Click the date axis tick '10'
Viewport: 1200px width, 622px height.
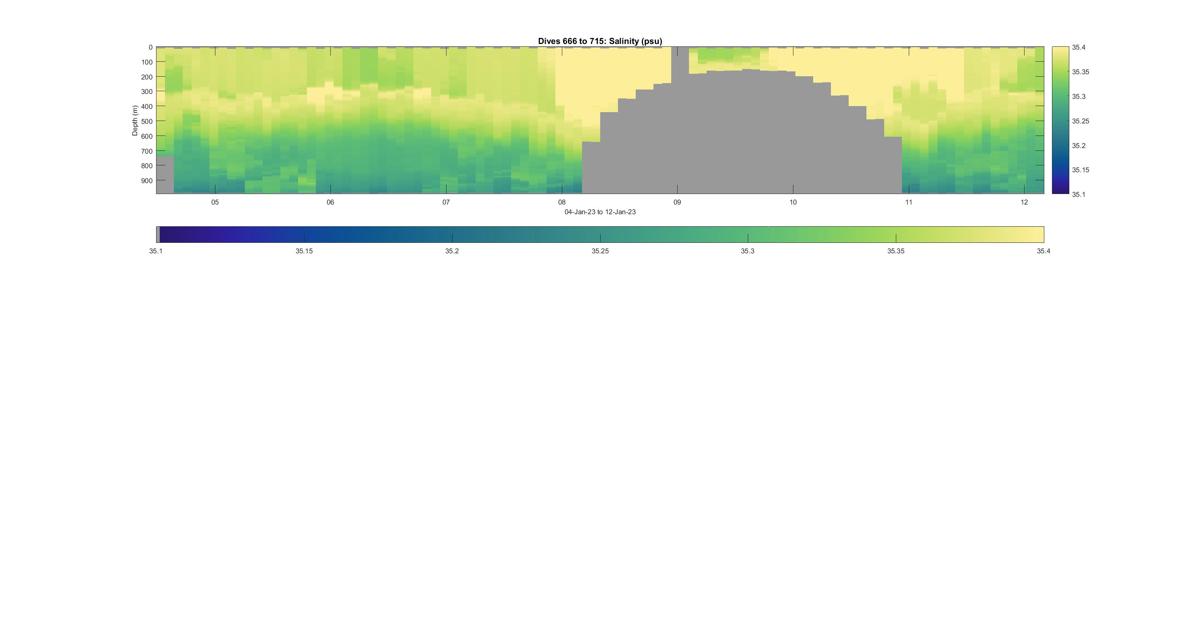pos(793,202)
